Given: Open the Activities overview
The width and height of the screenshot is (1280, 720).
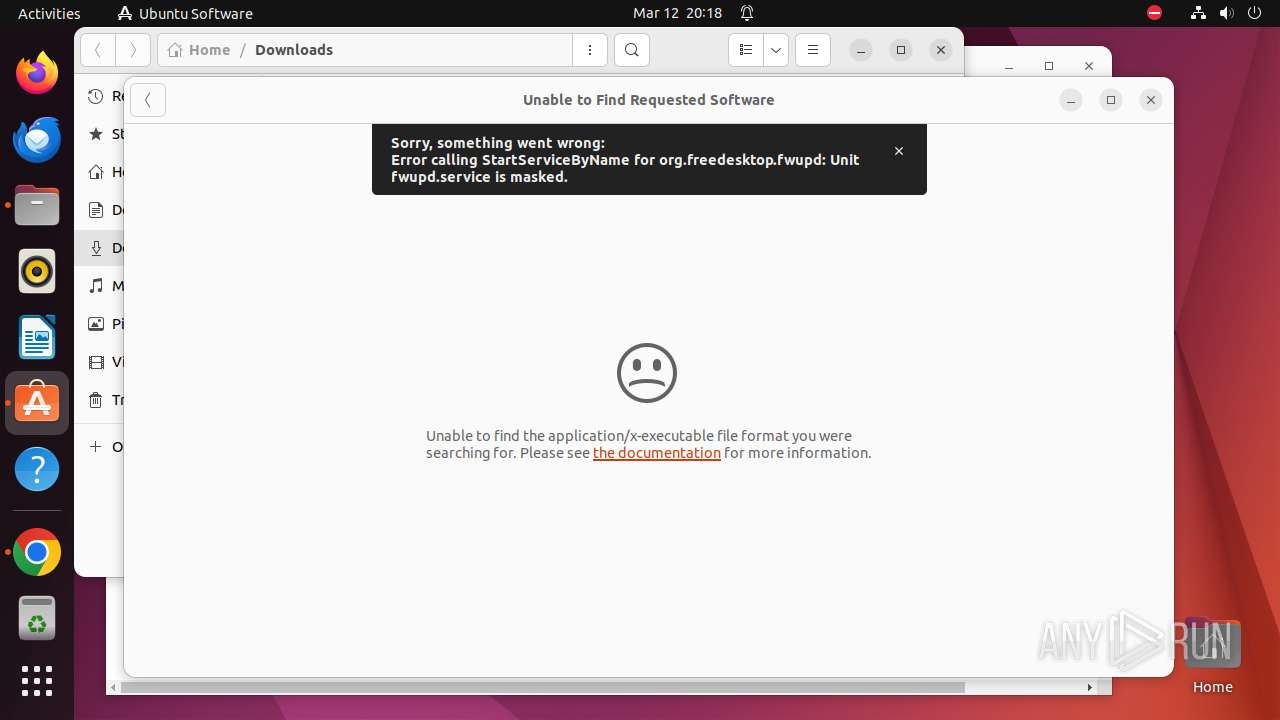Looking at the screenshot, I should pyautogui.click(x=49, y=13).
